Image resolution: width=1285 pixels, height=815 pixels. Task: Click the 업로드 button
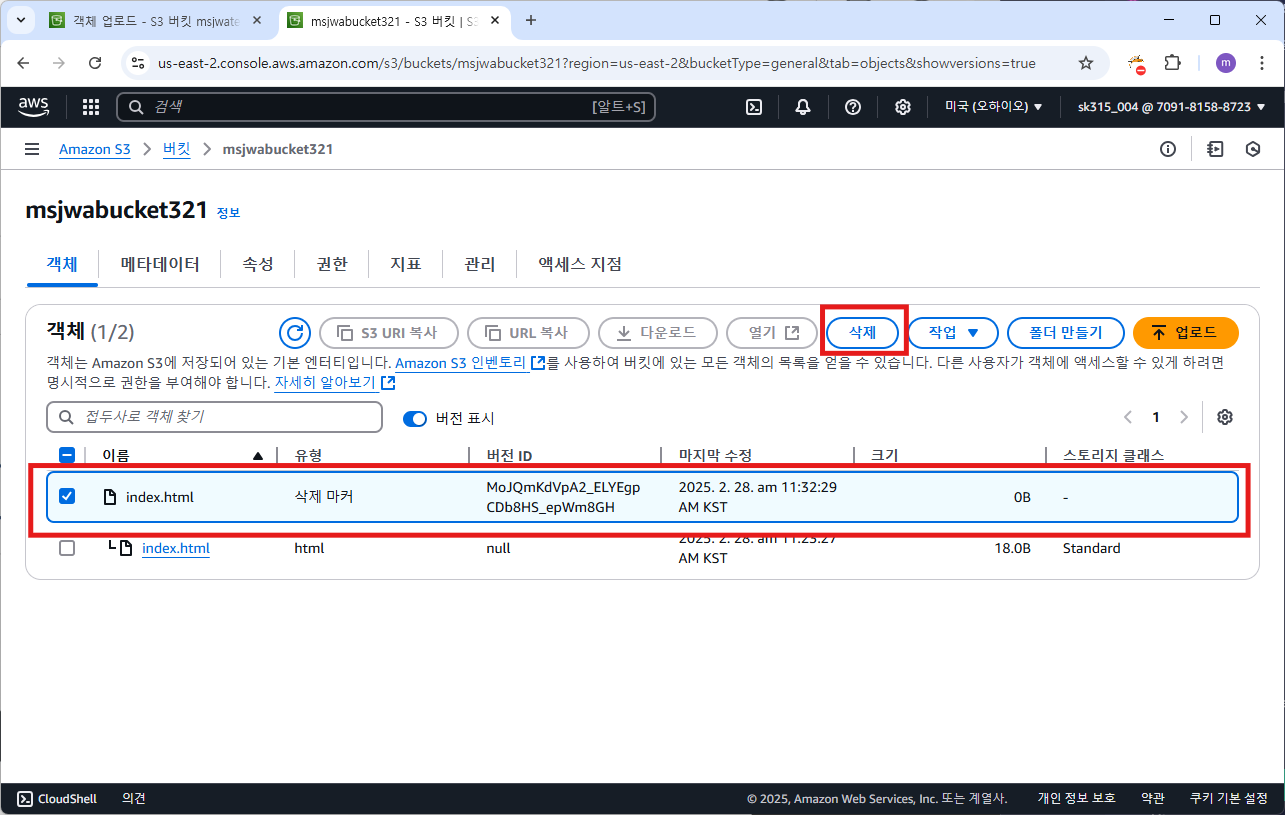[x=1186, y=333]
